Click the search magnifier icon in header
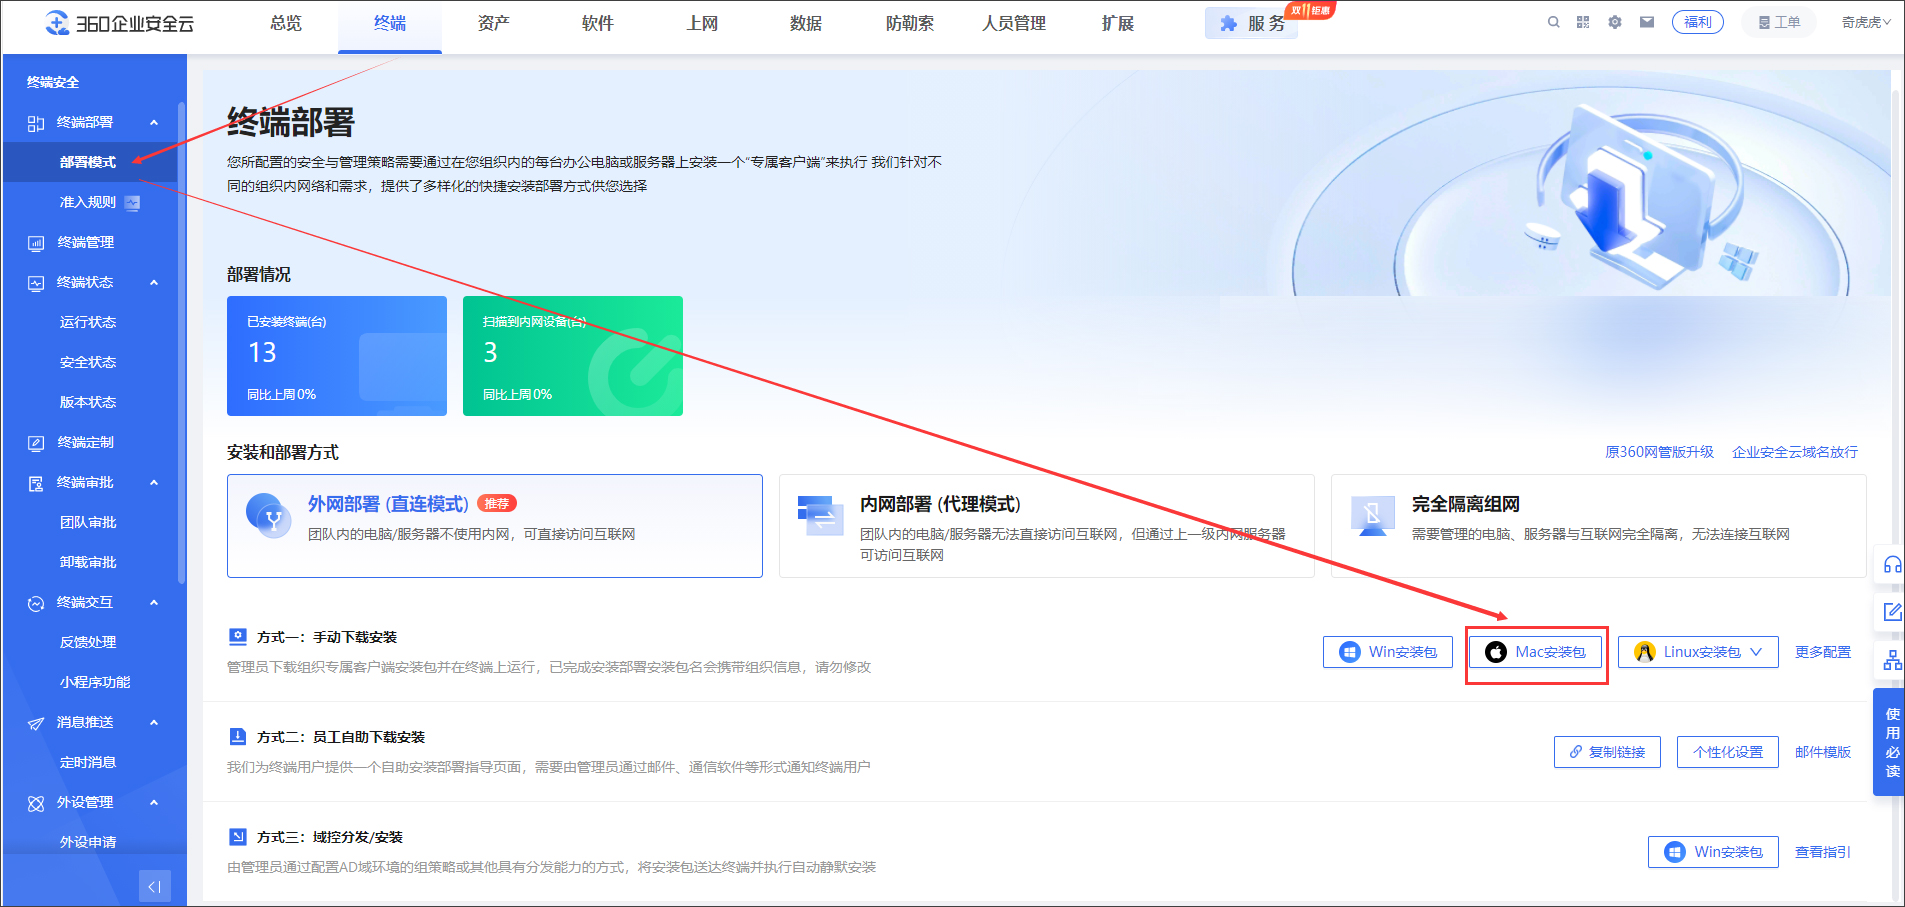This screenshot has width=1905, height=907. [x=1553, y=22]
